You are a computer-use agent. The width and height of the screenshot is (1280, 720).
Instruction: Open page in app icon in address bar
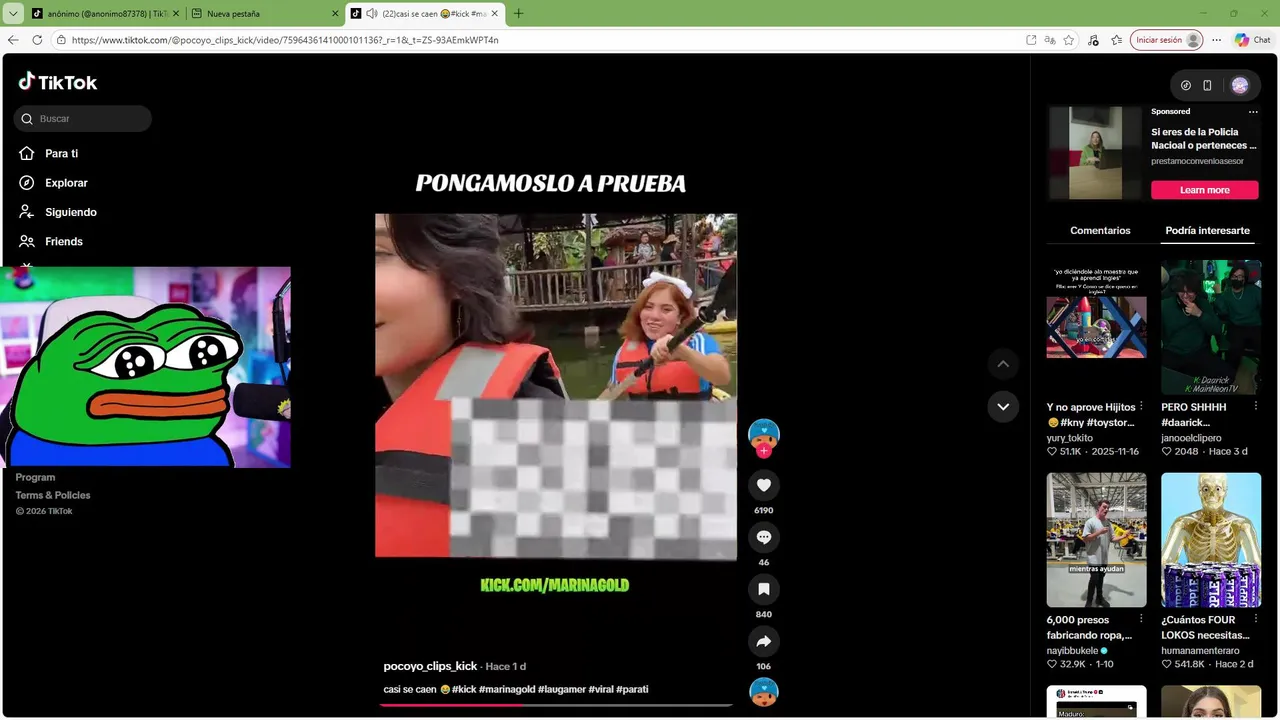[x=1031, y=40]
